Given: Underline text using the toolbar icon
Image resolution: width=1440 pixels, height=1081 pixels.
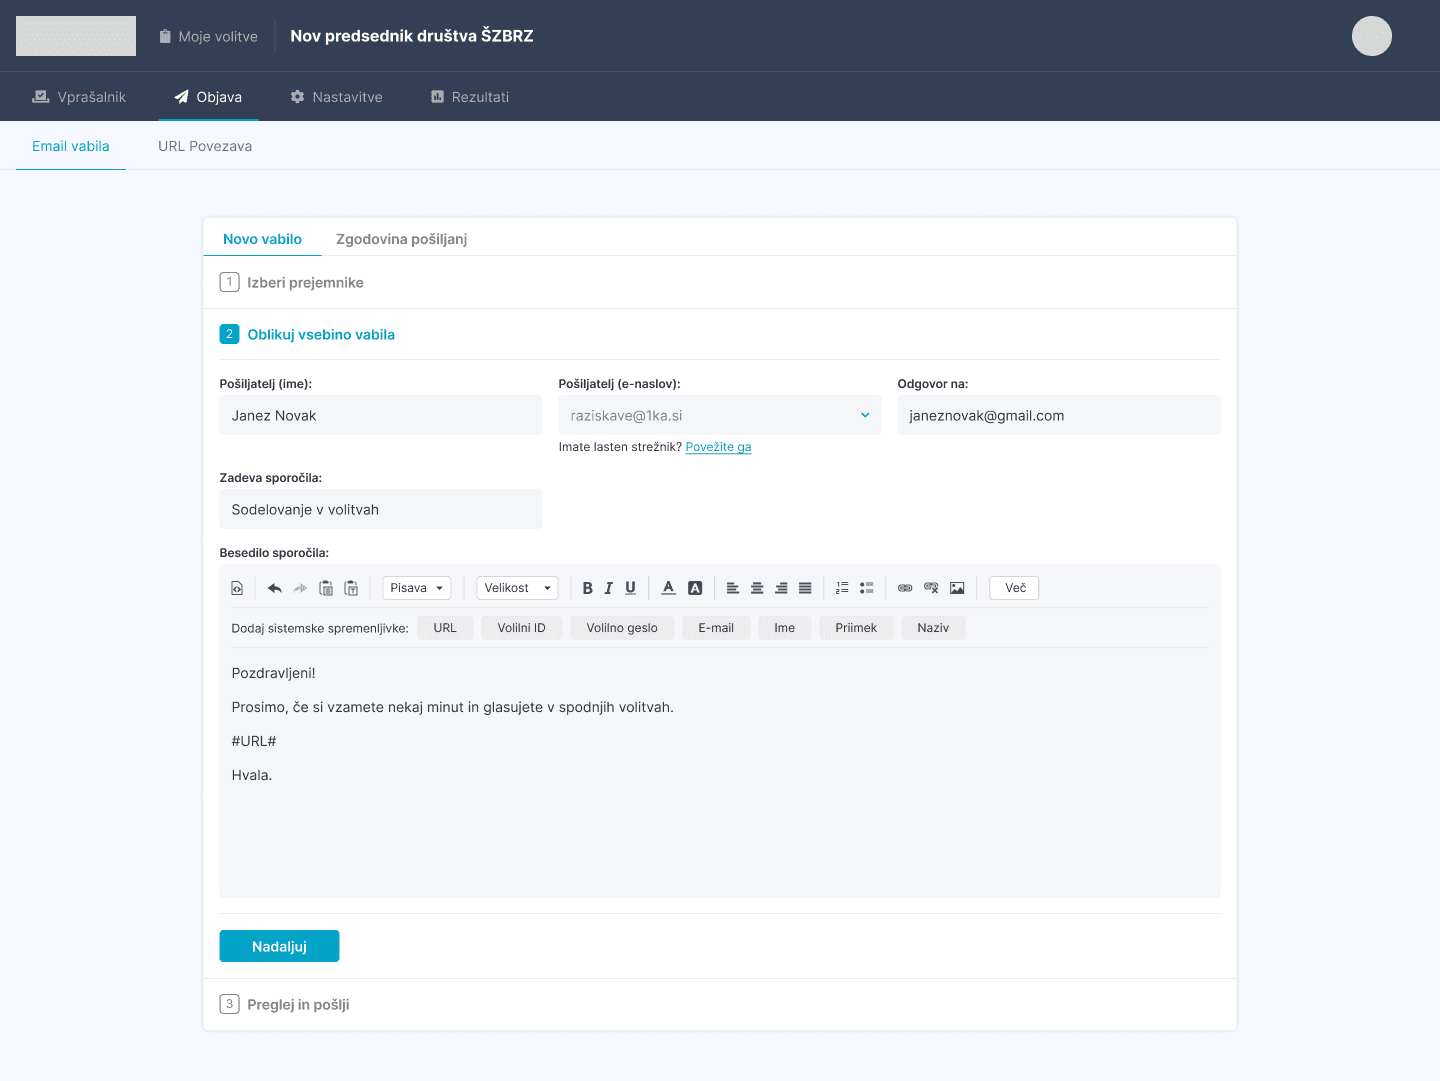Looking at the screenshot, I should (630, 587).
